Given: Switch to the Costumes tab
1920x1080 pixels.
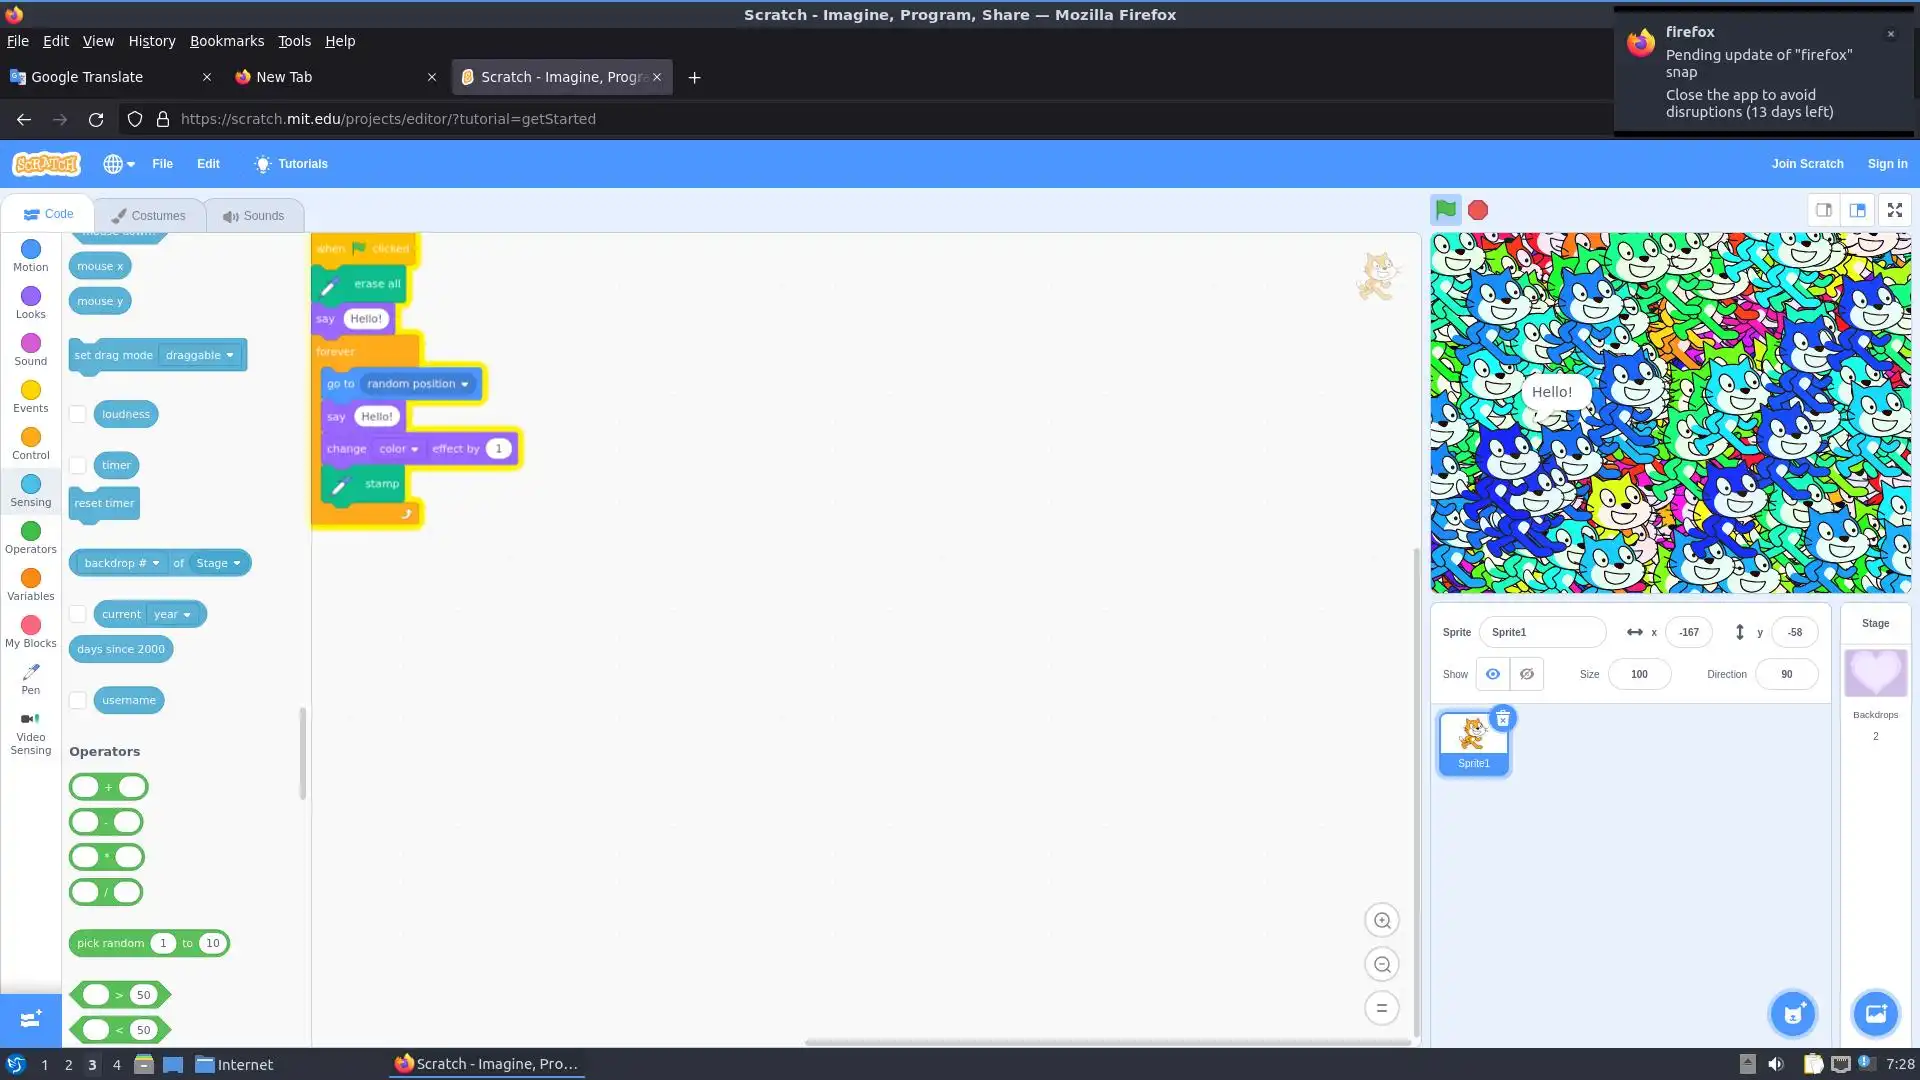Looking at the screenshot, I should pyautogui.click(x=149, y=215).
